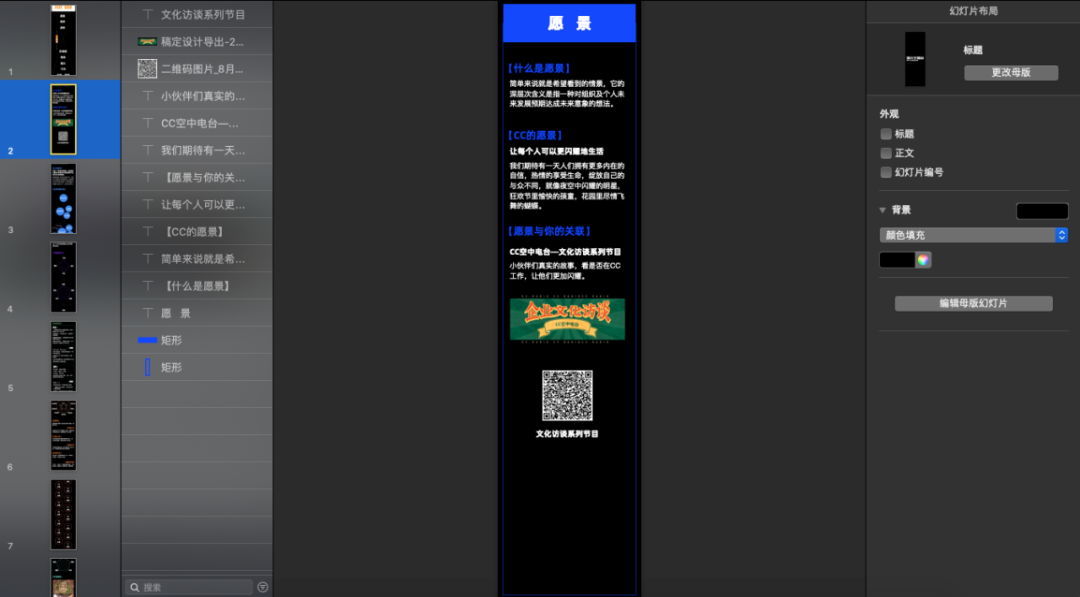Click the 【什么是愿景】 heading on the slide canvas
1080x597 pixels.
(x=539, y=68)
